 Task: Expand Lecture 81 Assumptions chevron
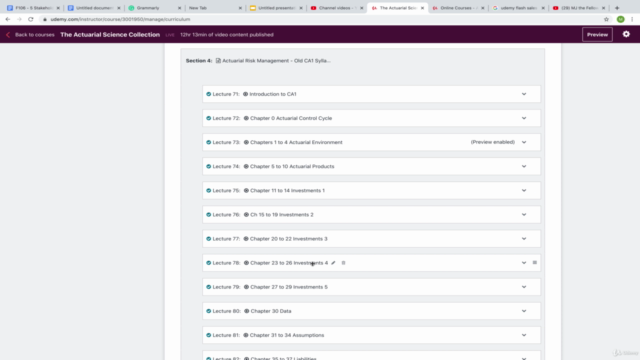(524, 335)
